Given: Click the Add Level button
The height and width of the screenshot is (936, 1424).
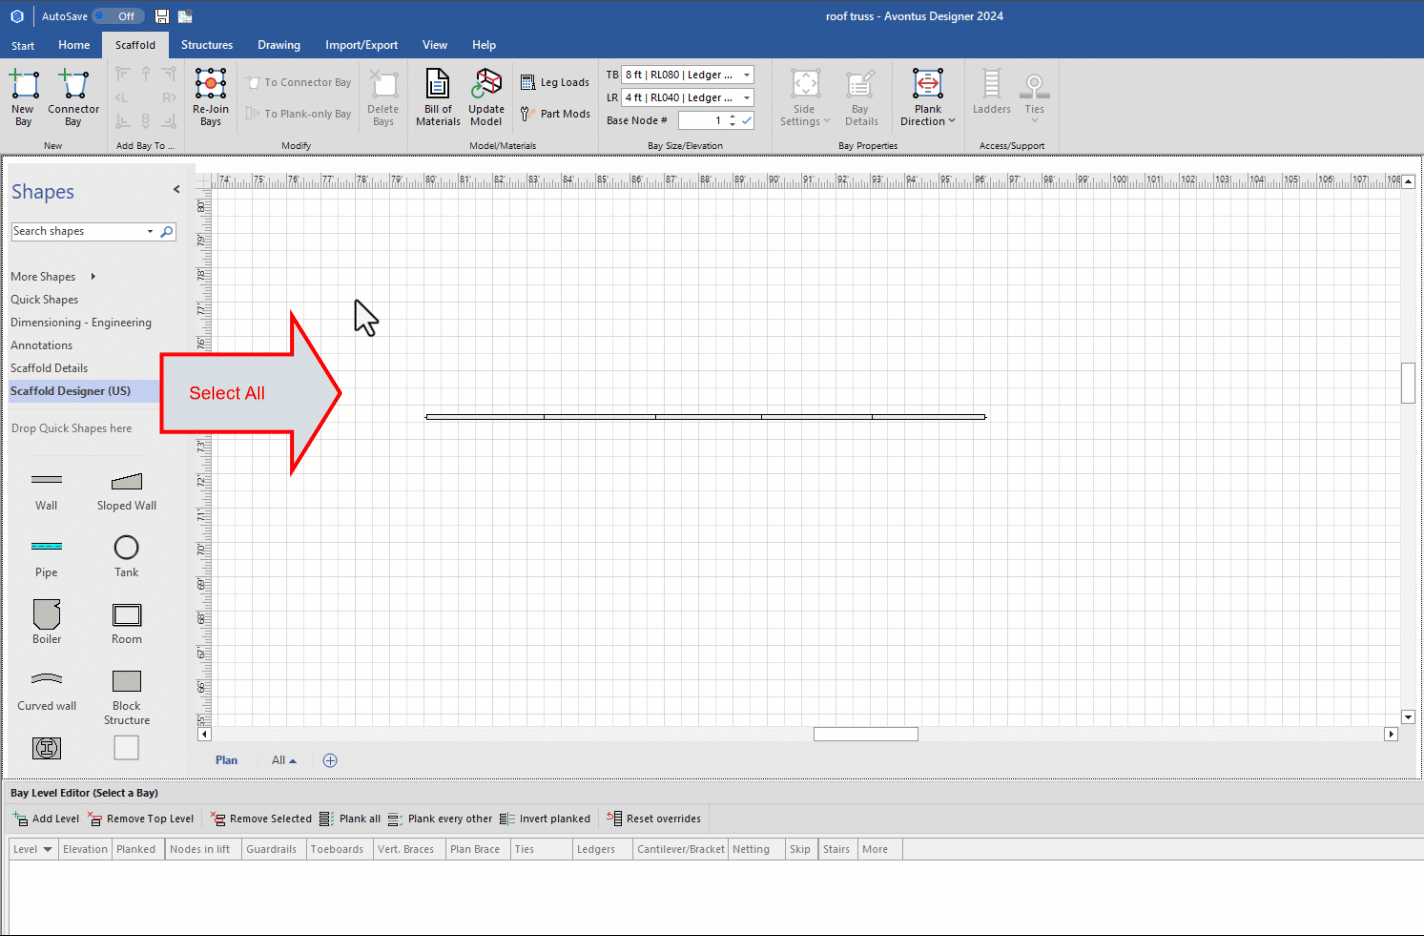Looking at the screenshot, I should (x=46, y=819).
